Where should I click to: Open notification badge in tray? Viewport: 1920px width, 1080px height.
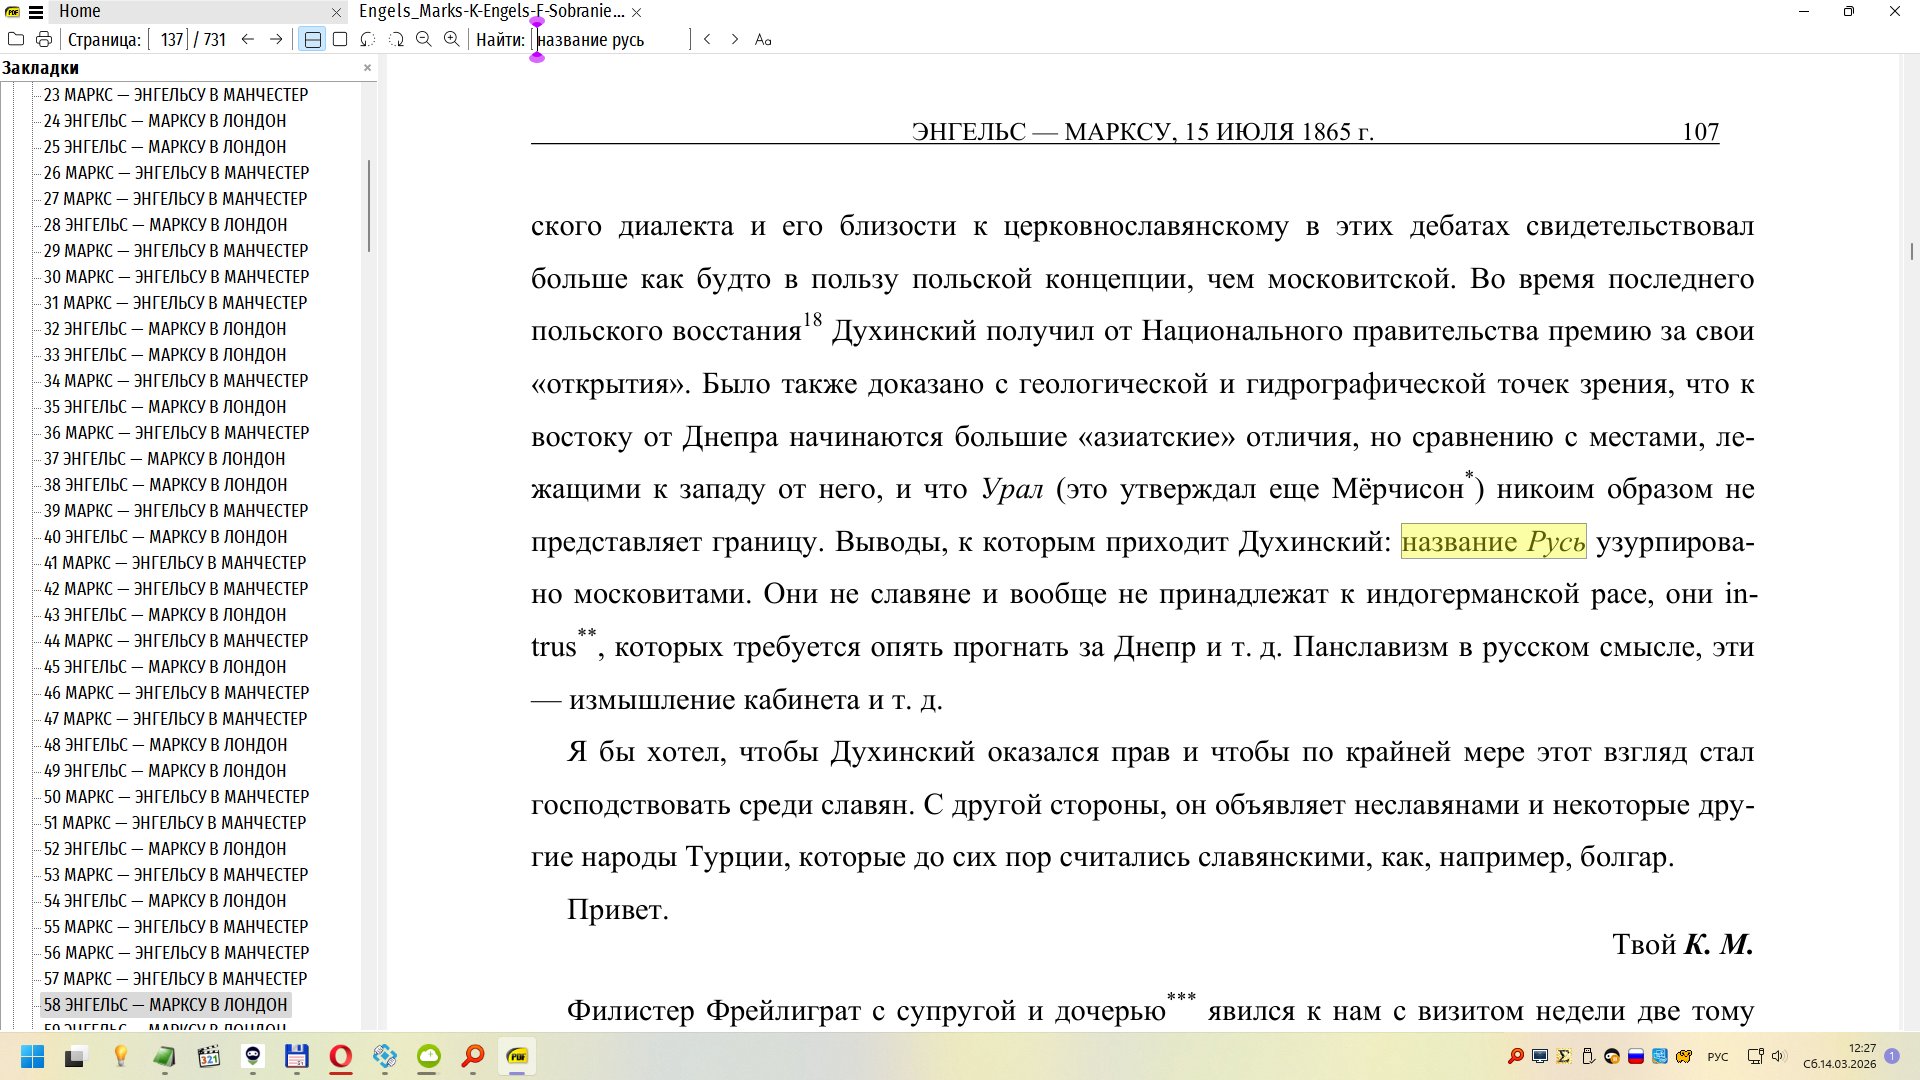click(x=1892, y=1056)
